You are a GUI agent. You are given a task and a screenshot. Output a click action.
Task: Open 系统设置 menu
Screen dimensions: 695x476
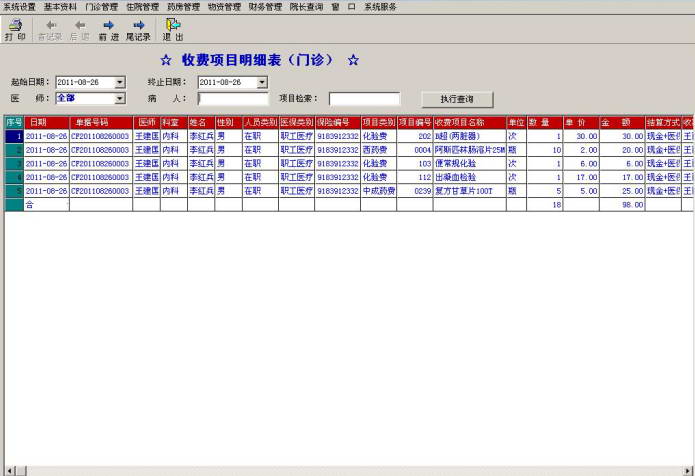pyautogui.click(x=20, y=7)
